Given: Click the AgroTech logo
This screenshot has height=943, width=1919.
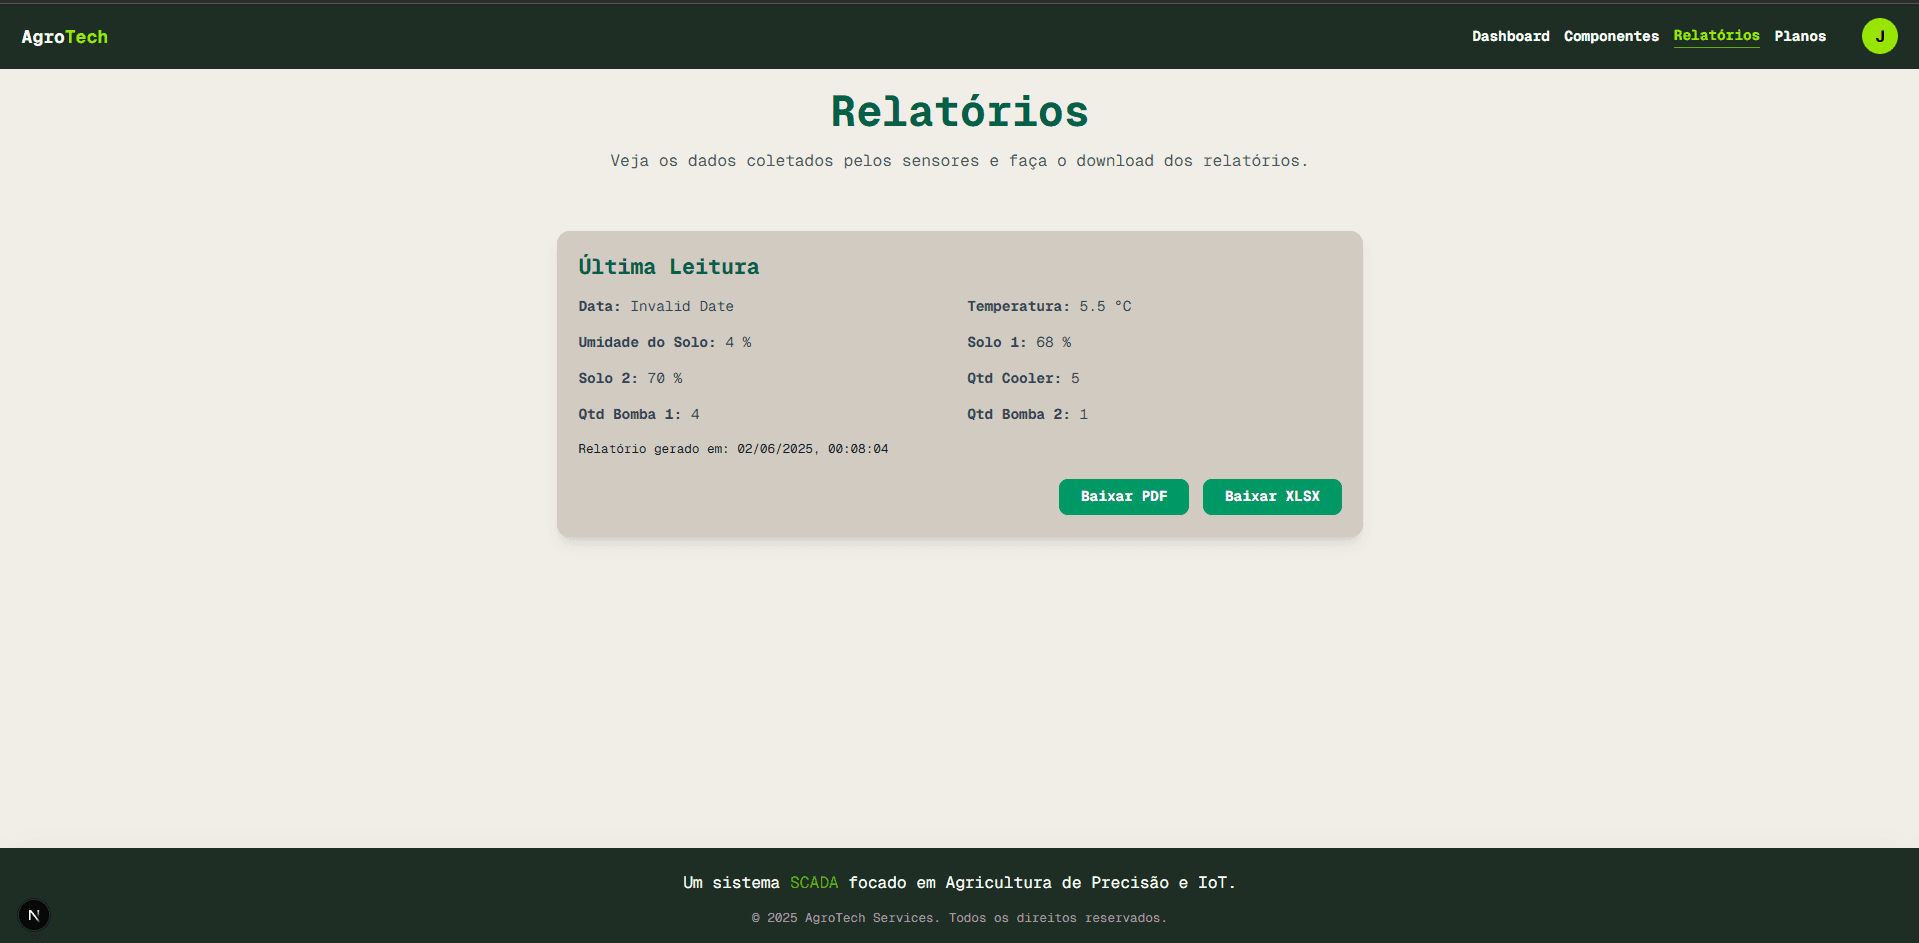Looking at the screenshot, I should (x=64, y=36).
